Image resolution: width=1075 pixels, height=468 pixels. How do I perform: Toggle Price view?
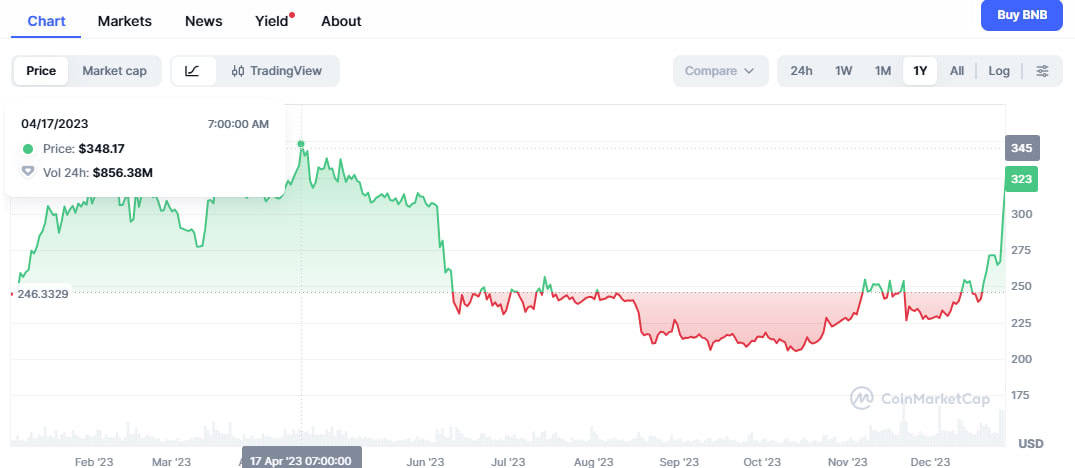[41, 71]
